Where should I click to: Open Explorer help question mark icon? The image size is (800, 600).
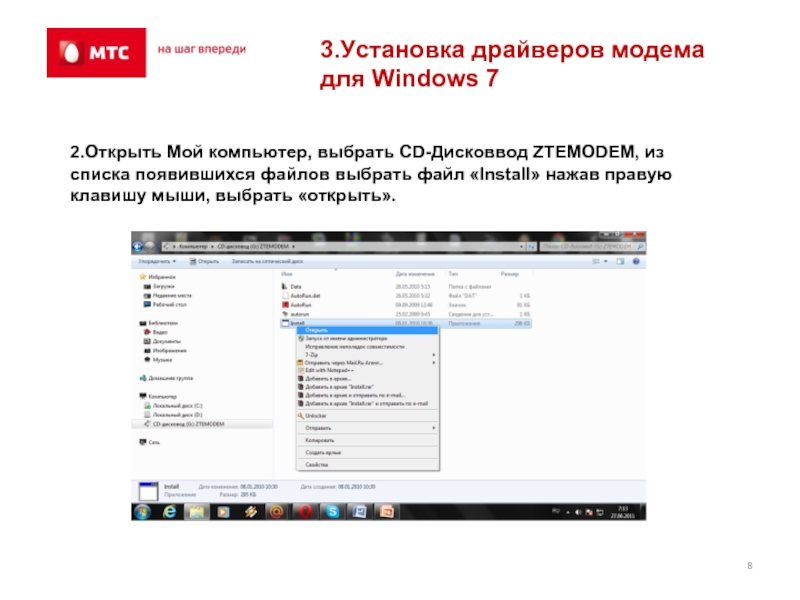[636, 261]
